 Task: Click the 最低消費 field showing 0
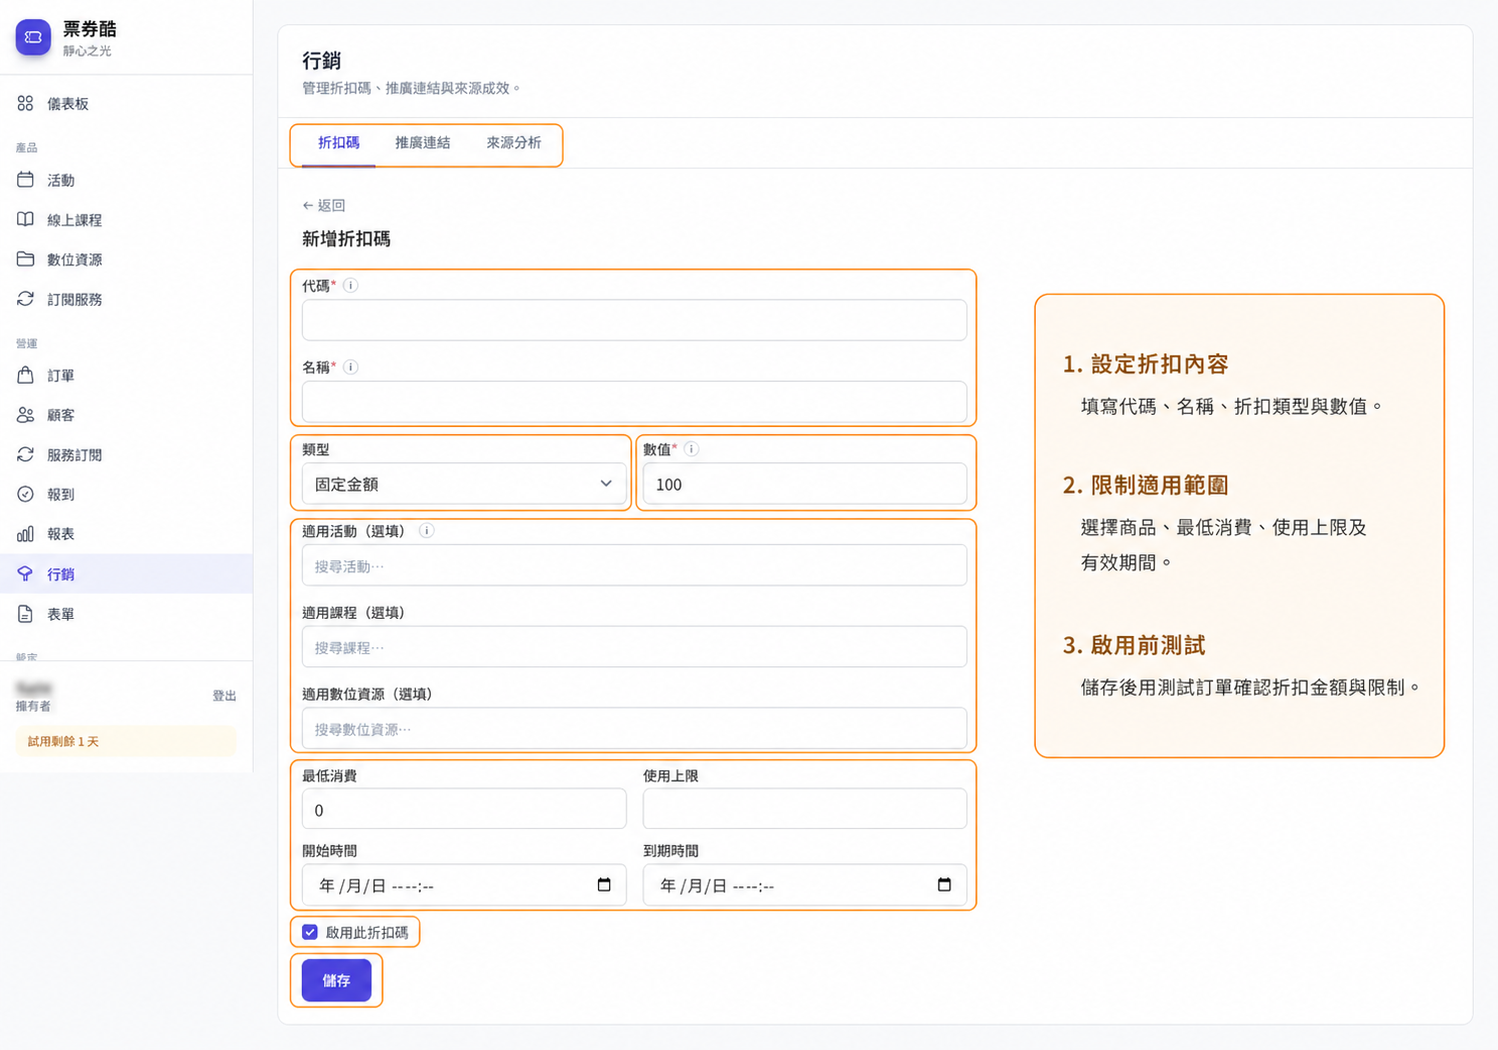point(464,809)
